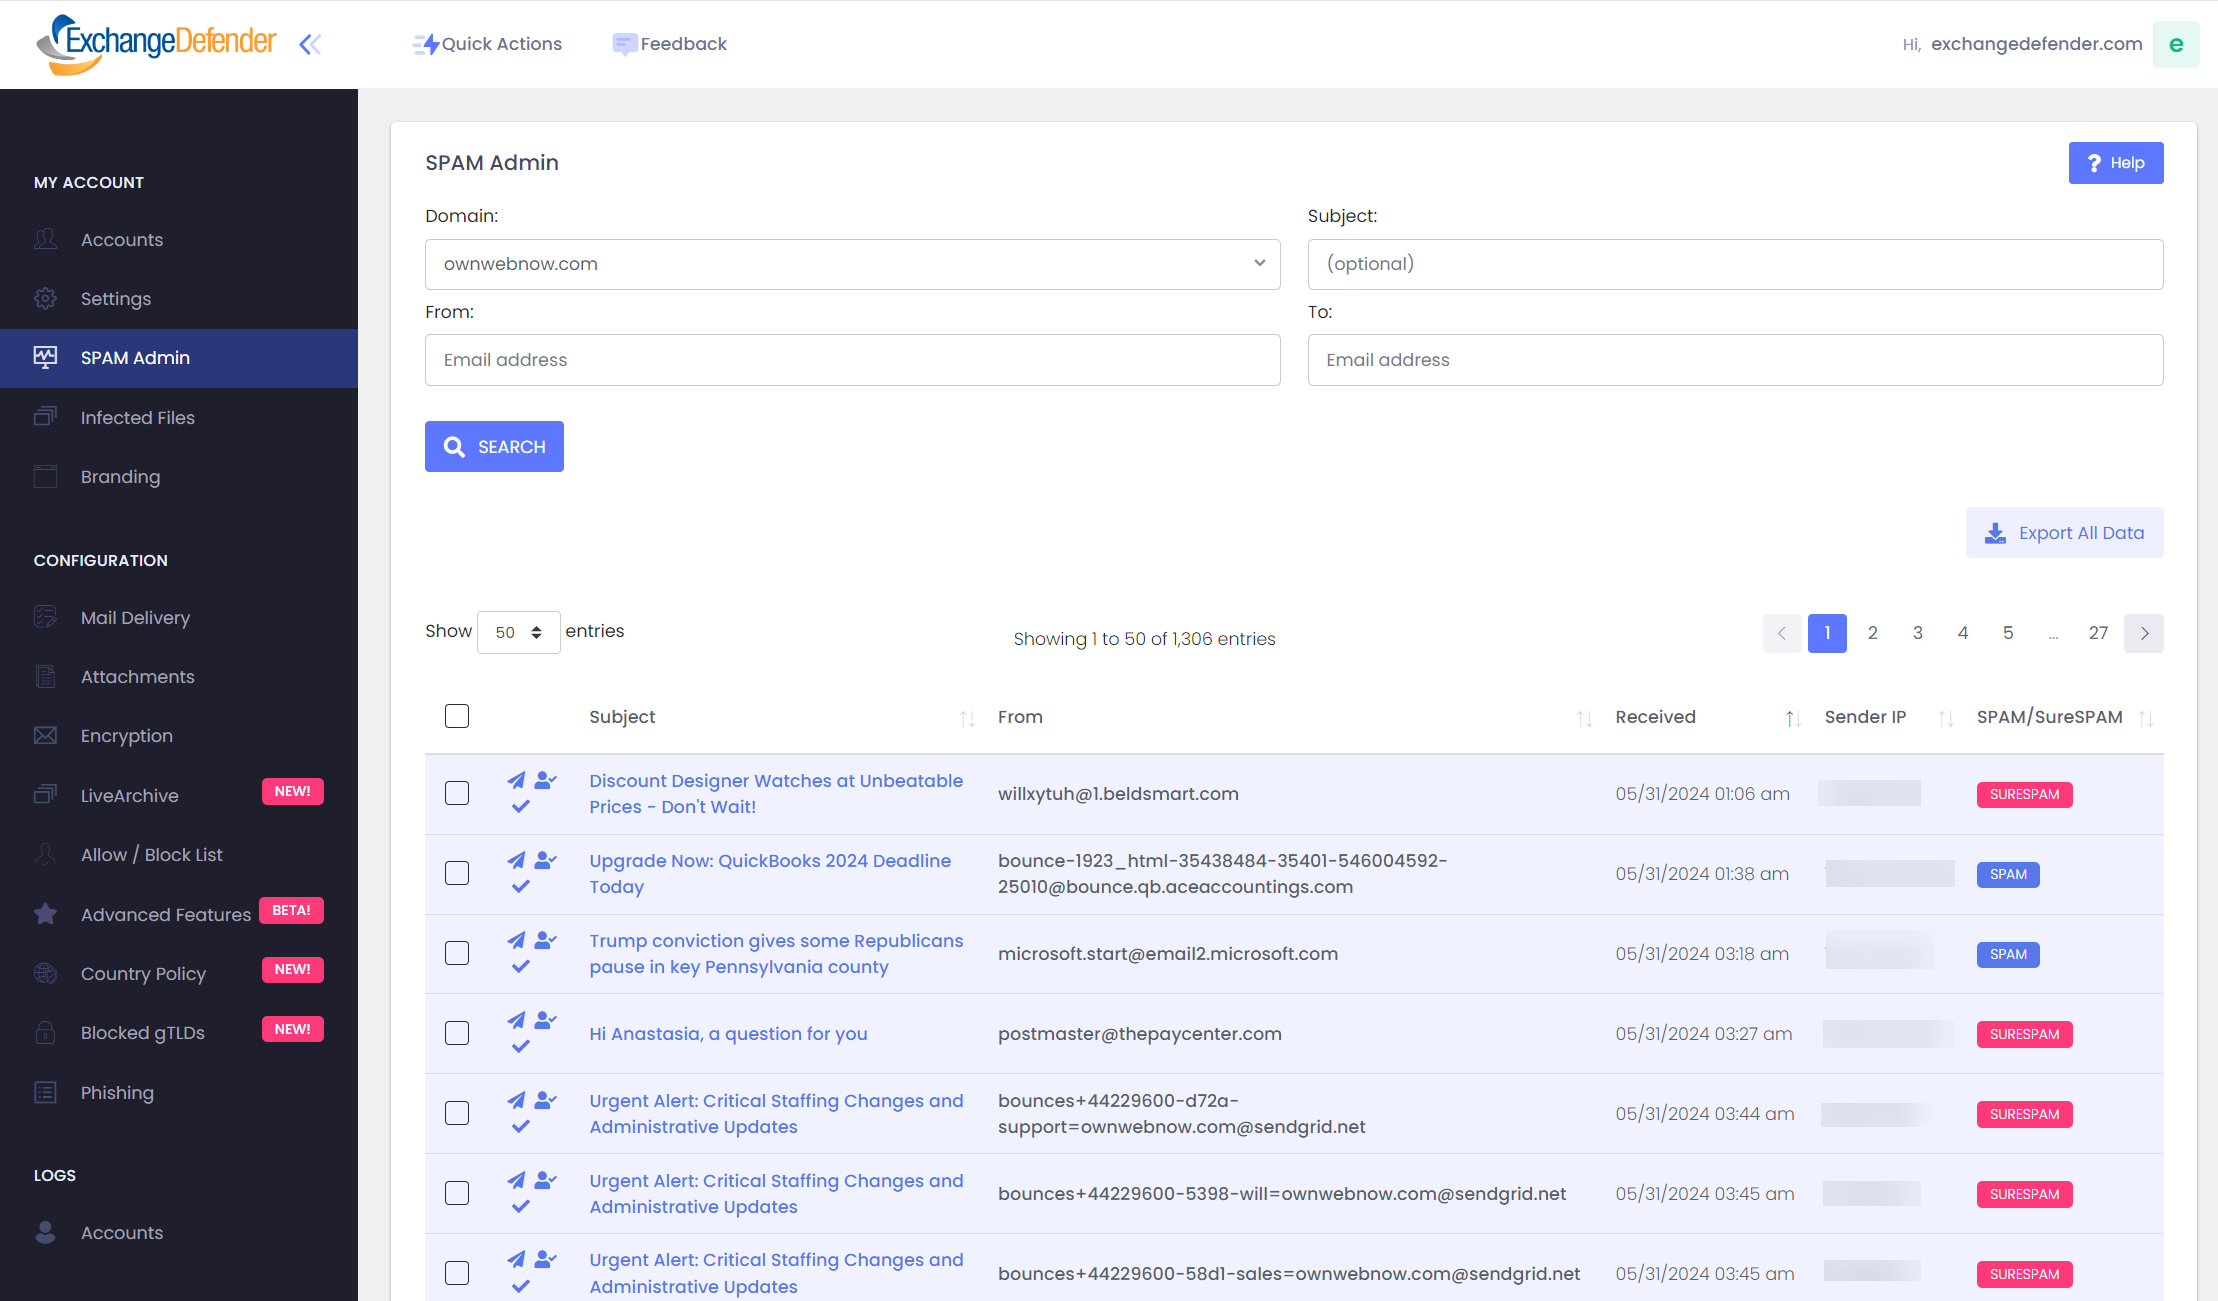Click the Encryption envelope icon

pyautogui.click(x=45, y=735)
